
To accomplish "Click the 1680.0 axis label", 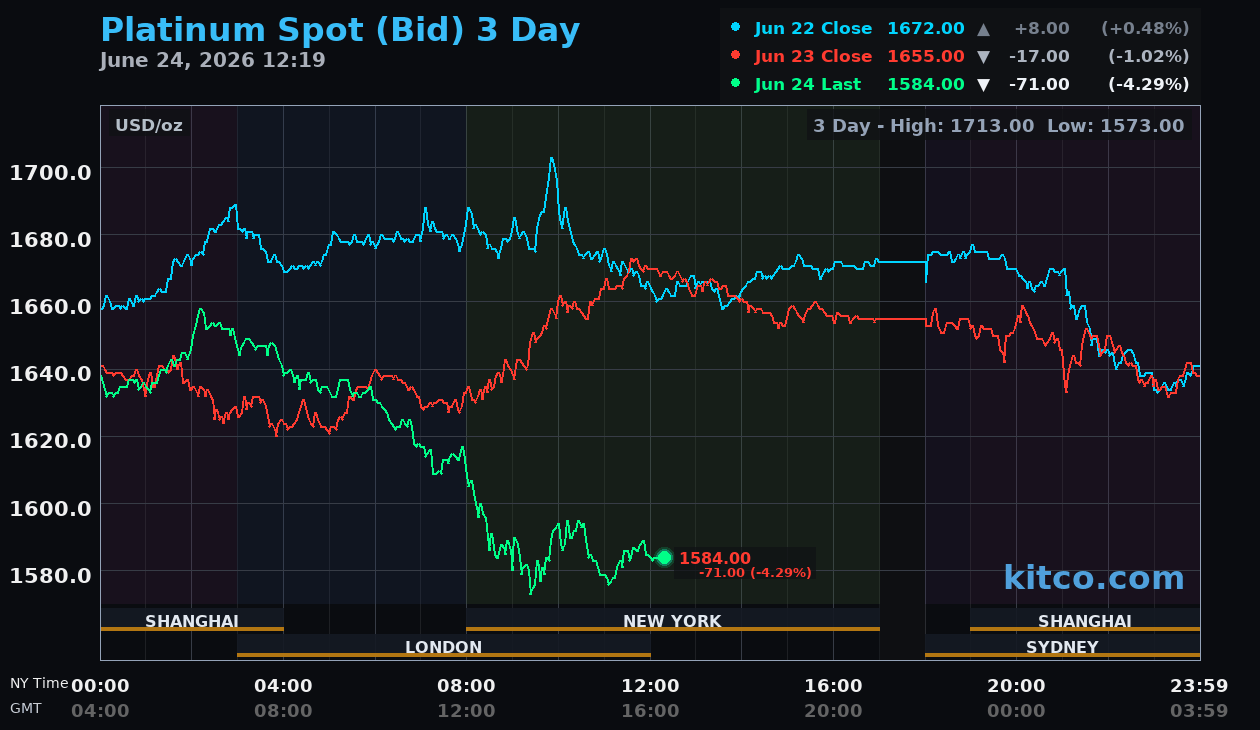I will click(50, 239).
